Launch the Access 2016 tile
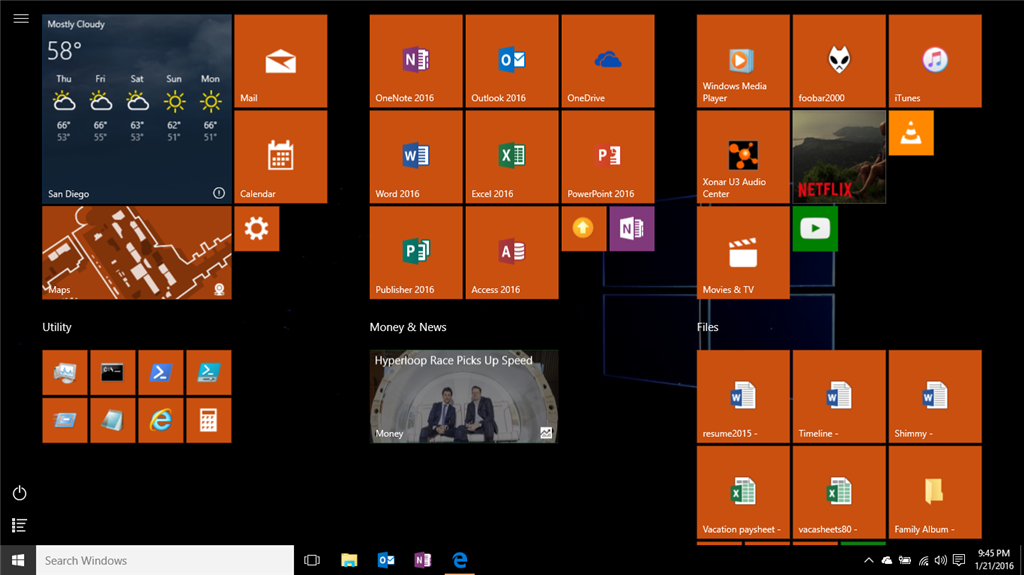 coord(512,253)
